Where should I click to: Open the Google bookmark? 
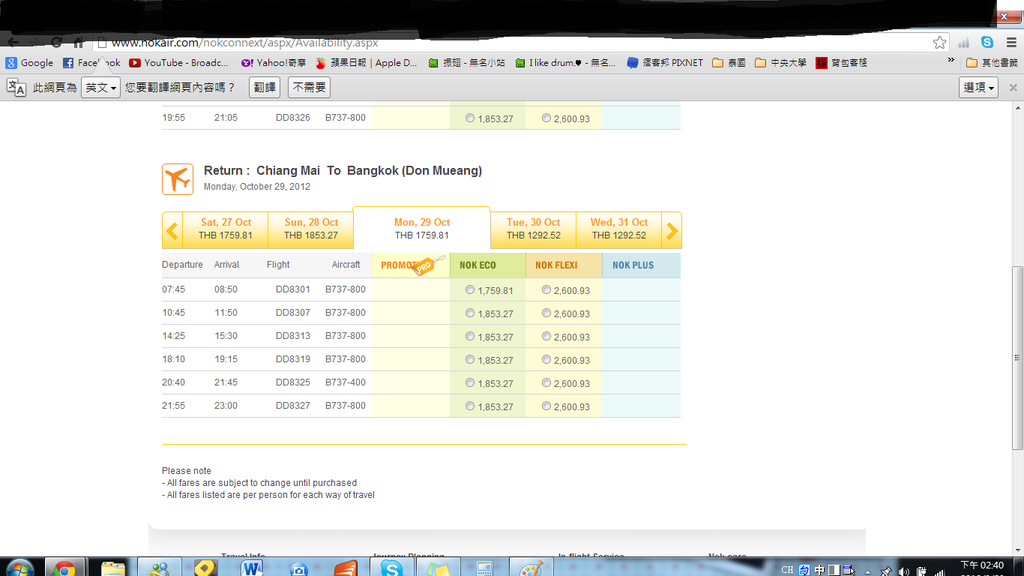point(29,63)
